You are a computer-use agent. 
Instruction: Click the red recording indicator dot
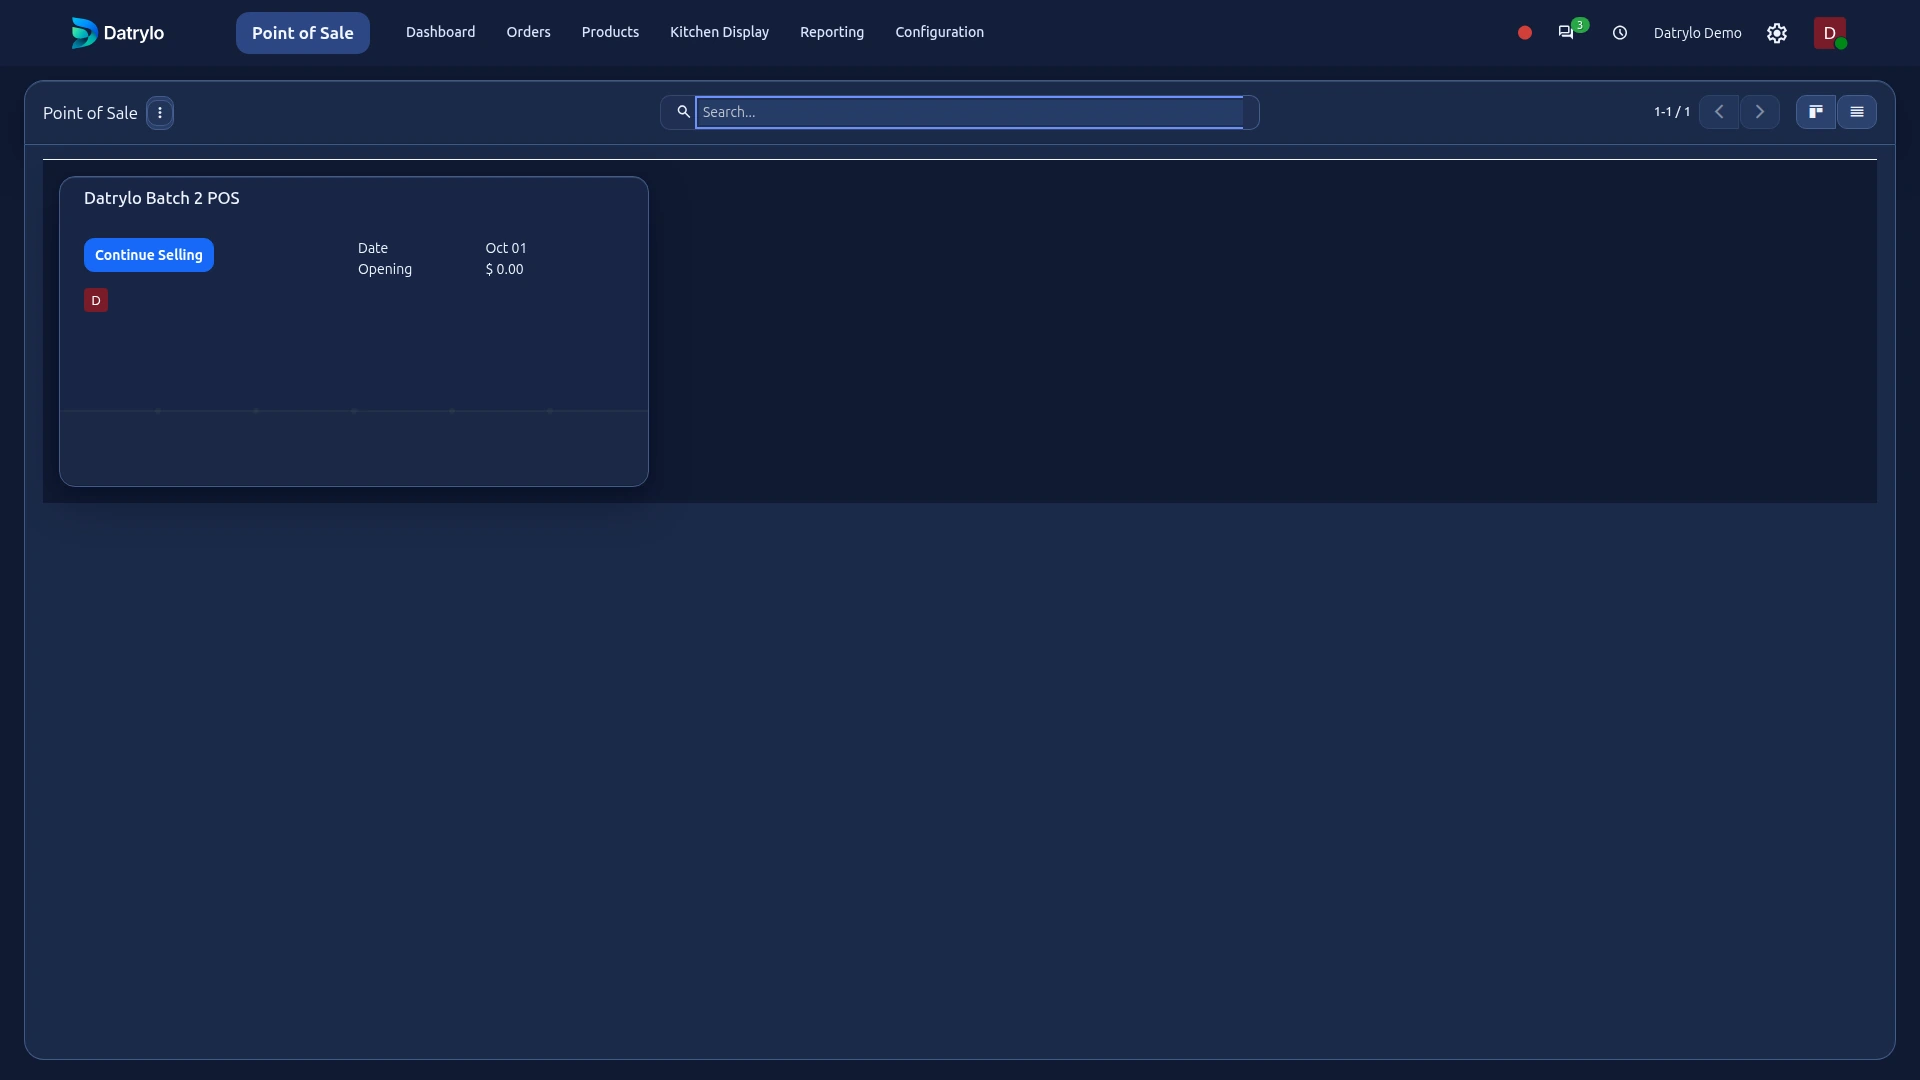1525,33
